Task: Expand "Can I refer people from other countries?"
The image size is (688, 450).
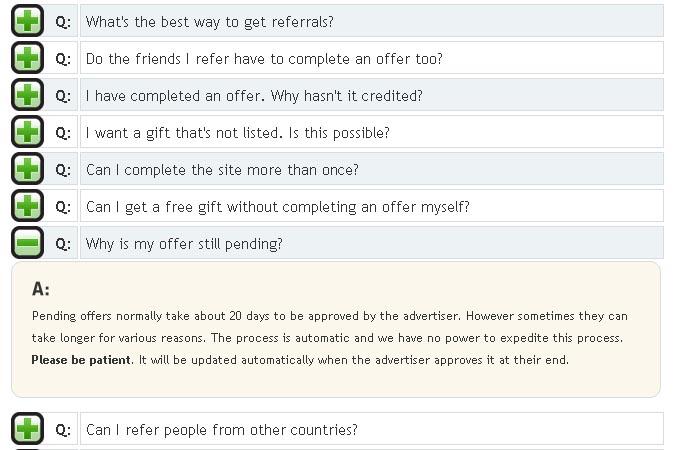Action: 222,430
